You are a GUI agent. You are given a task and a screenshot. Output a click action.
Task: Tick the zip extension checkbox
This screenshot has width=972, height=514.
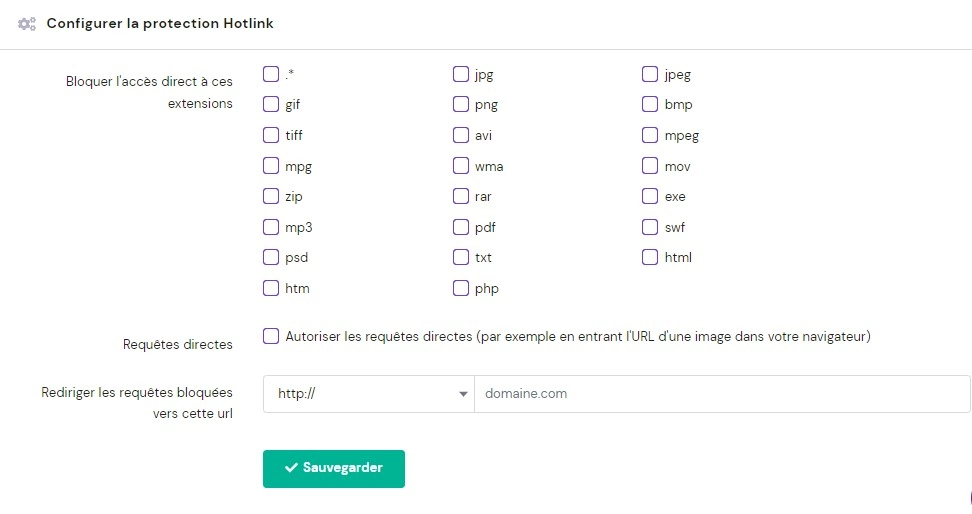[x=271, y=196]
